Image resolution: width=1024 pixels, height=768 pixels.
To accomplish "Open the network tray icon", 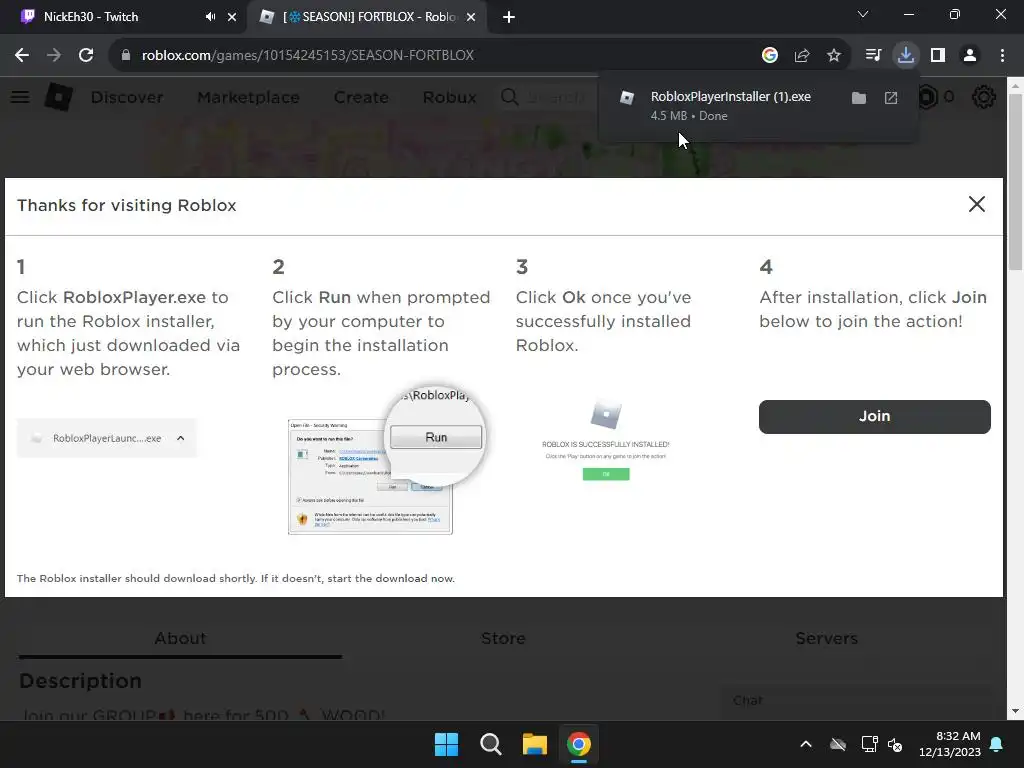I will 869,744.
